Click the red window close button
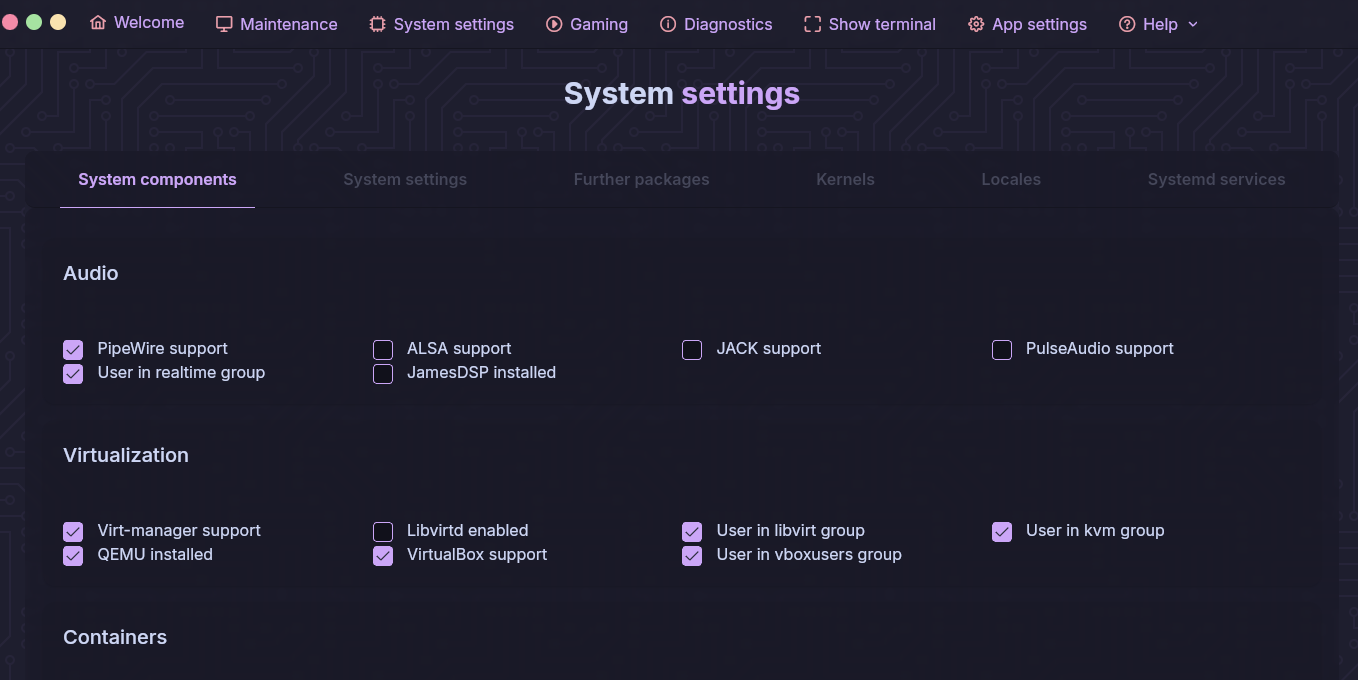 (x=10, y=22)
